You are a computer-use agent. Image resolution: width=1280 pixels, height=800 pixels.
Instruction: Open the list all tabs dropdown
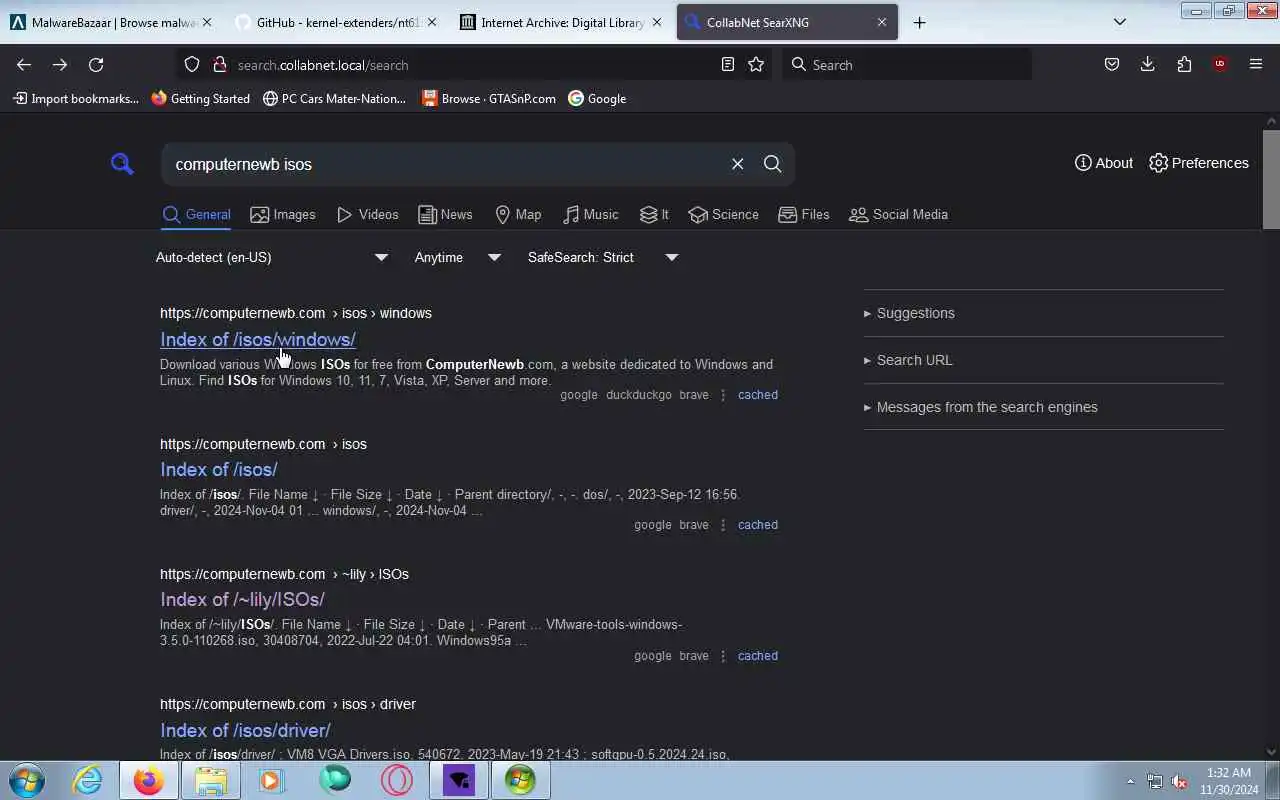(x=1120, y=22)
